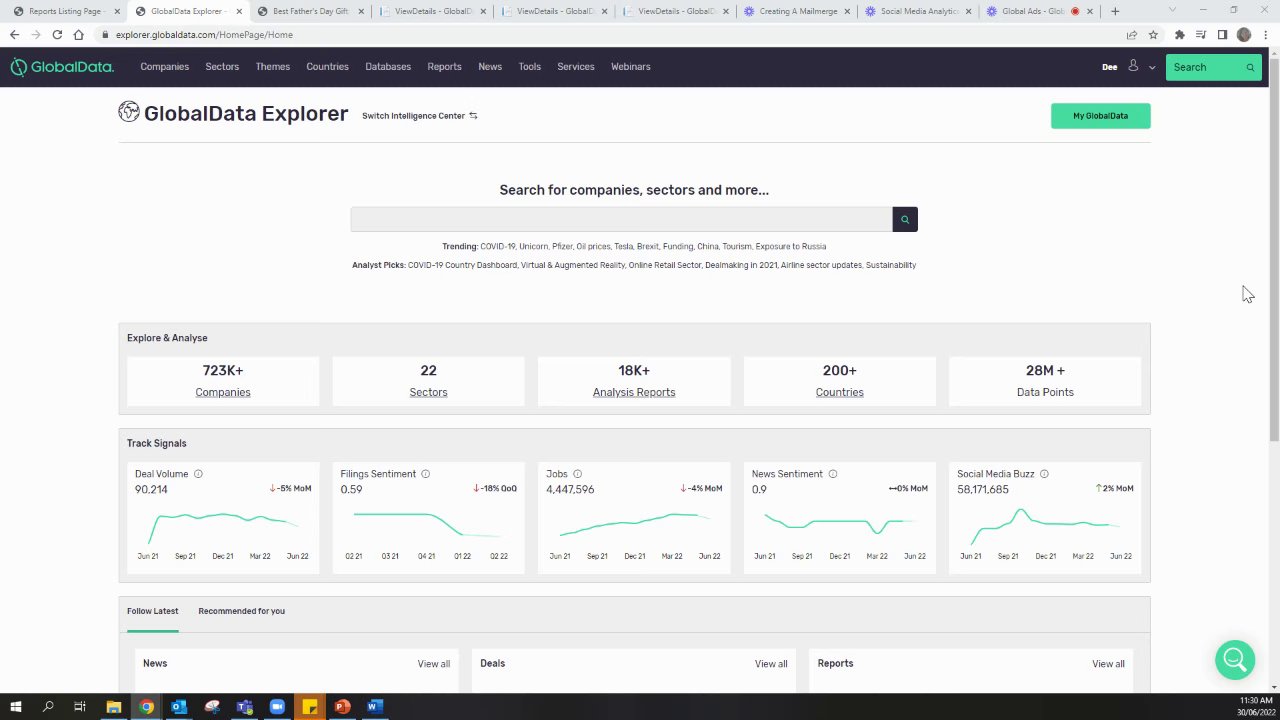The height and width of the screenshot is (720, 1280).
Task: Click View all in the Reports section
Action: click(x=1108, y=664)
